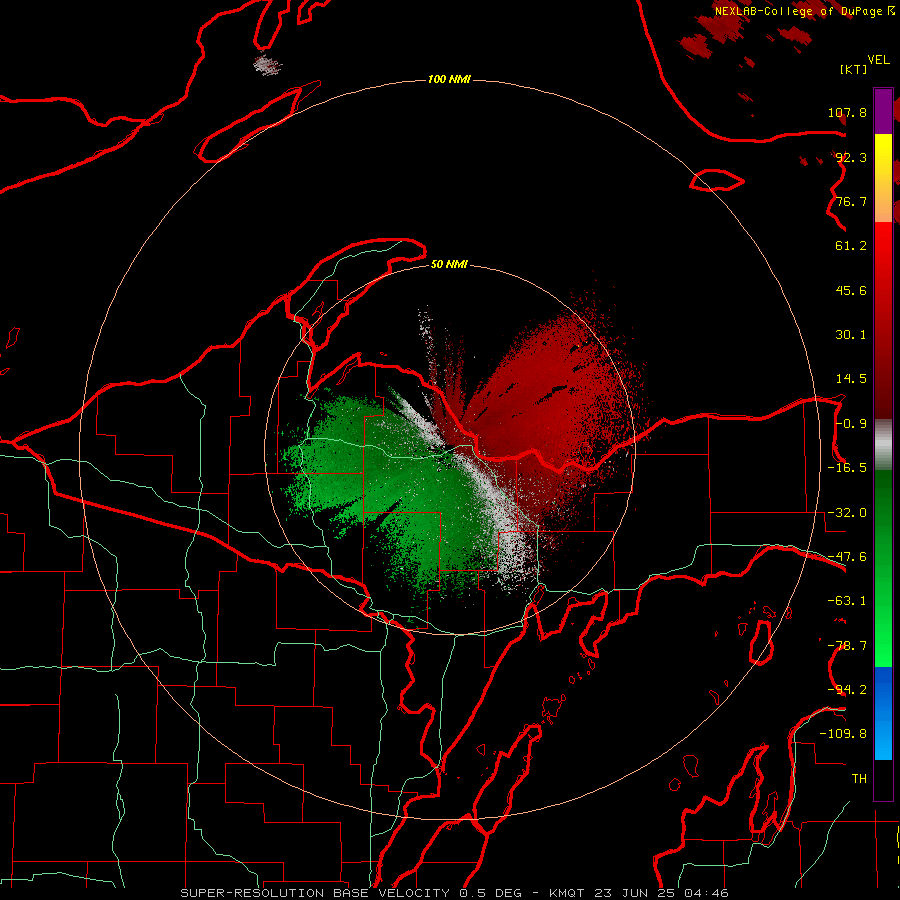Select the -0.9 scale value
Screen dimensions: 900x900
coord(851,424)
